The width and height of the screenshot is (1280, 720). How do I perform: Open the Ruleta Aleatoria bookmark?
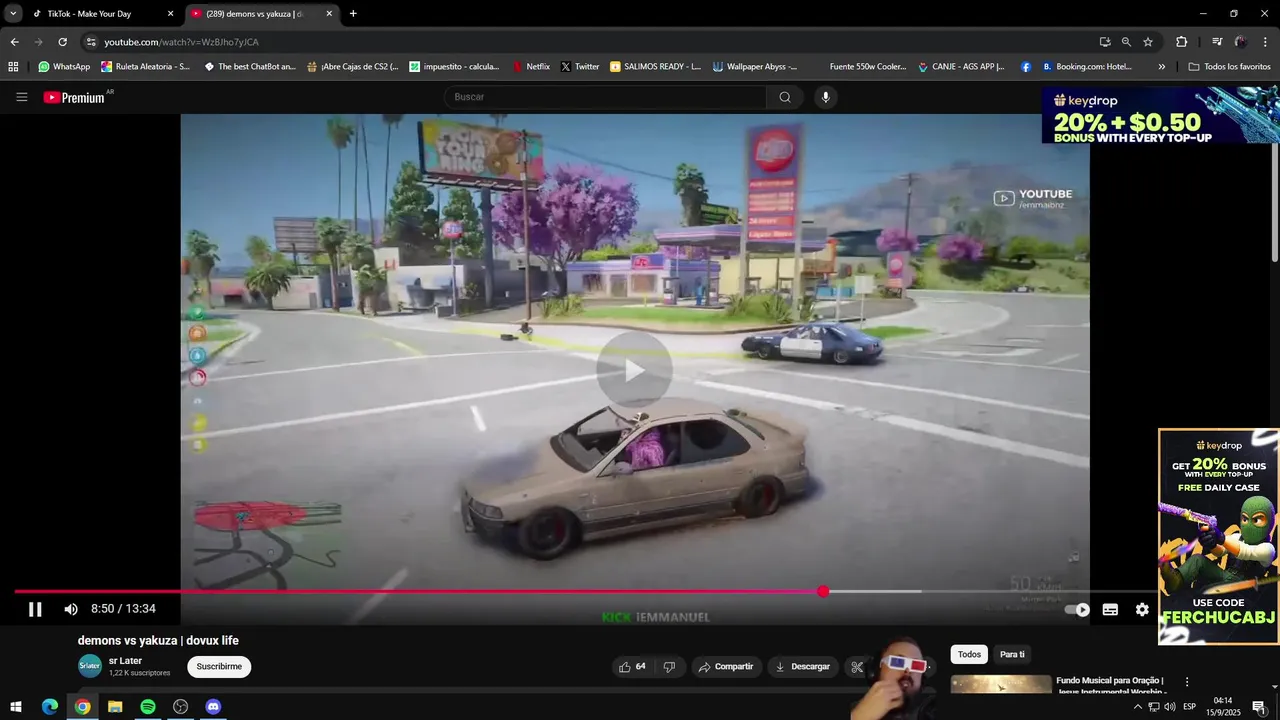(x=145, y=67)
